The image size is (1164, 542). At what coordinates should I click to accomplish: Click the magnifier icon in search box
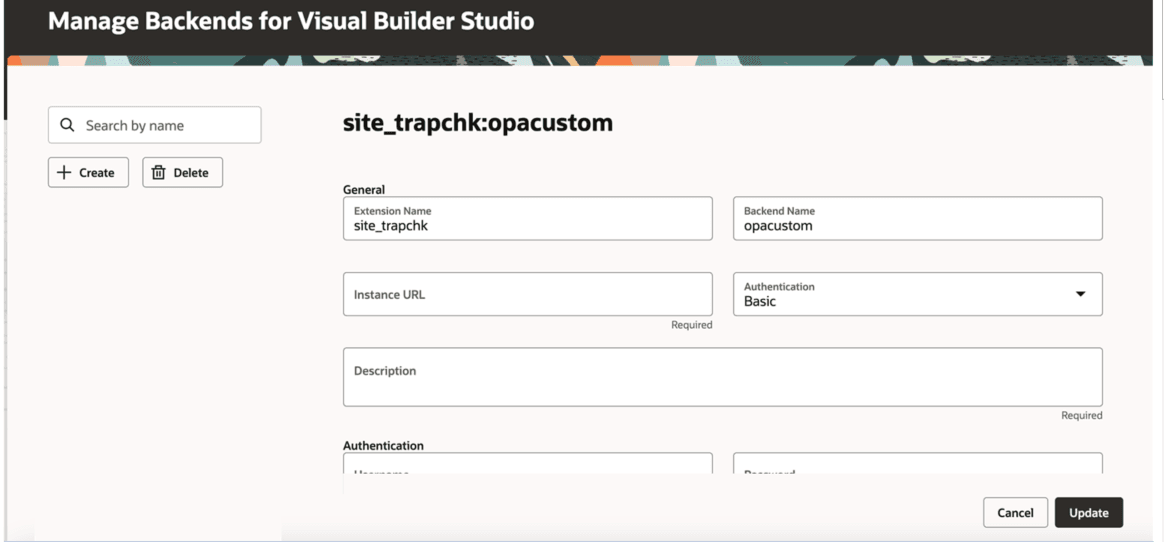click(x=67, y=125)
